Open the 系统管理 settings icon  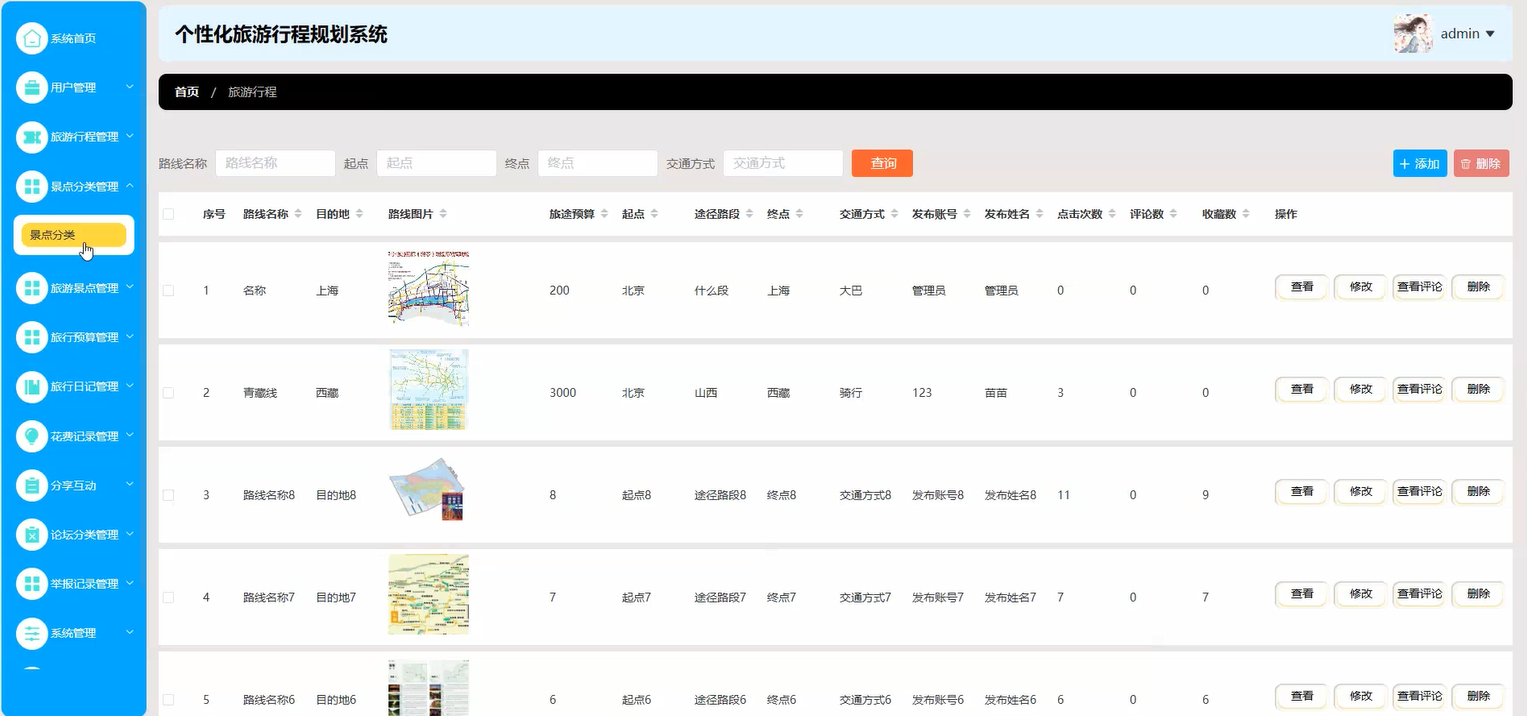34,633
